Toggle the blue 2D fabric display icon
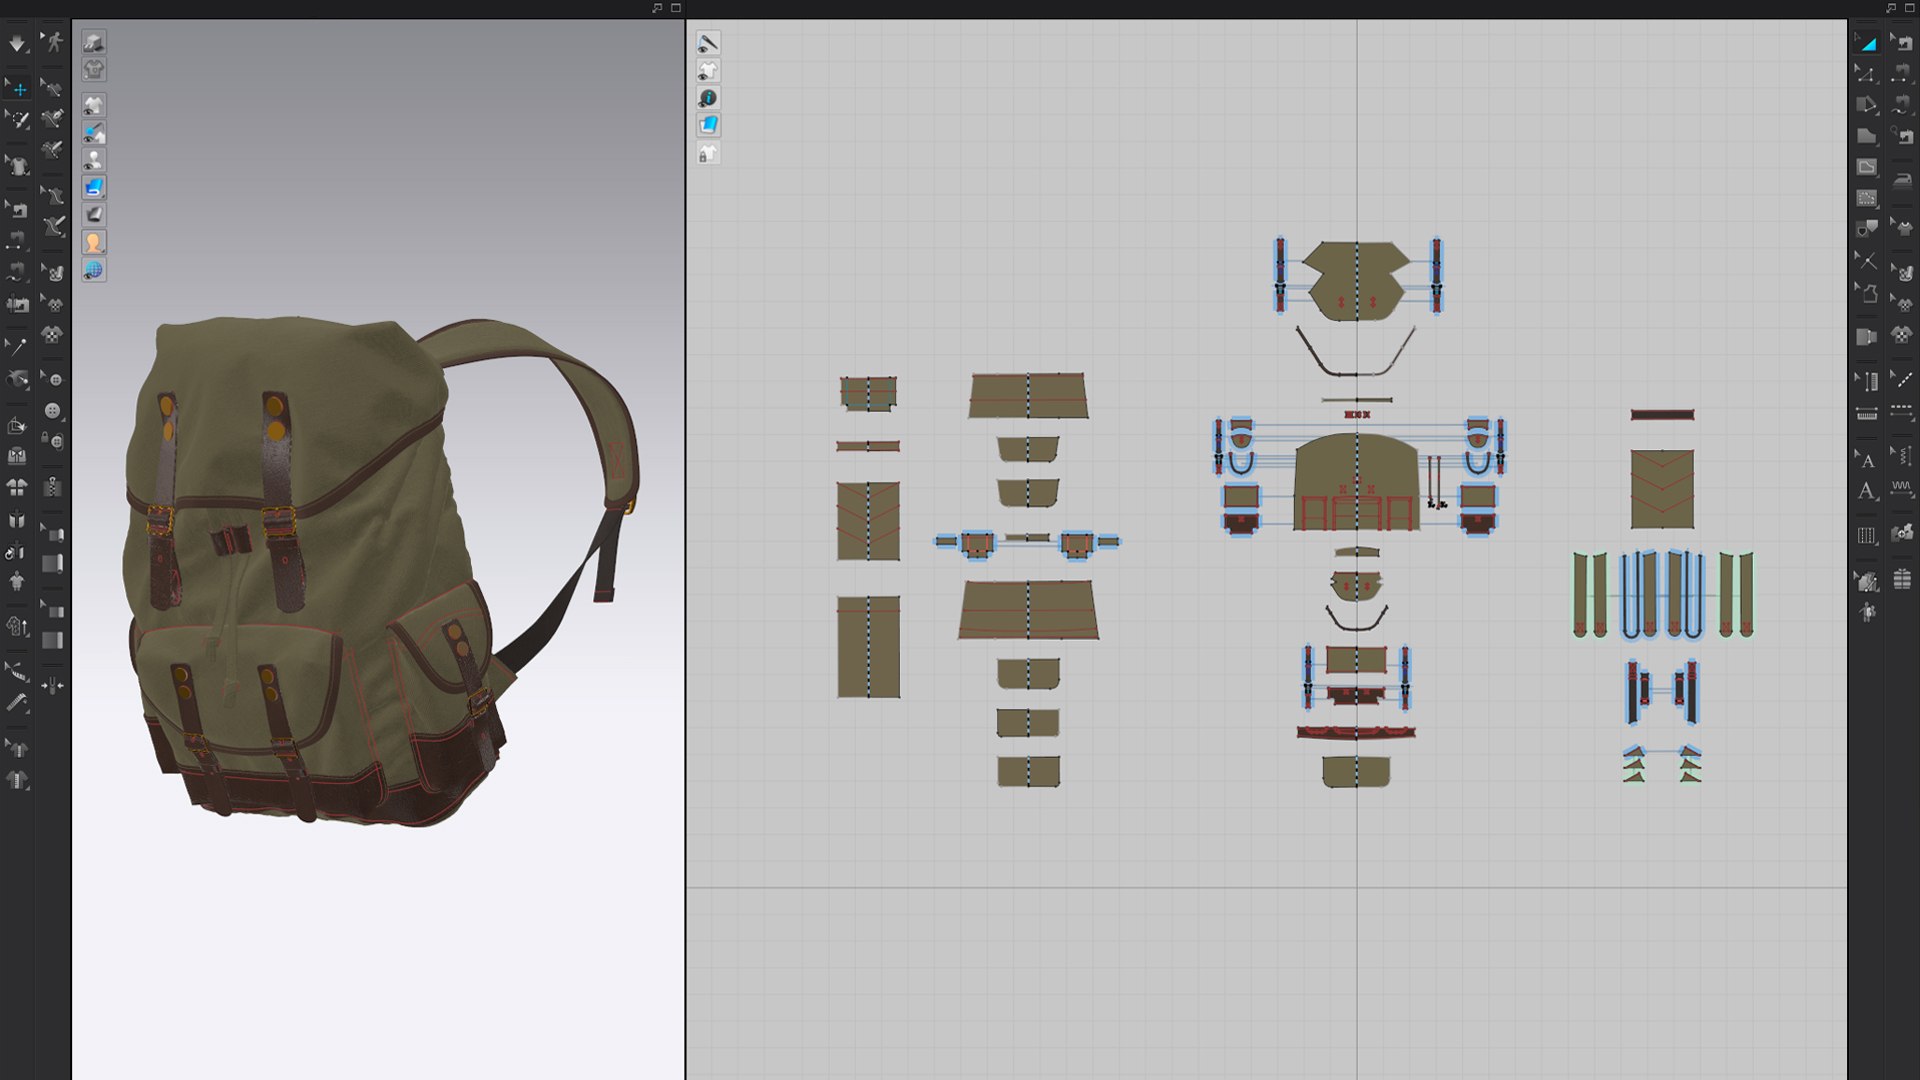Screen dimensions: 1920x1080 click(x=708, y=125)
